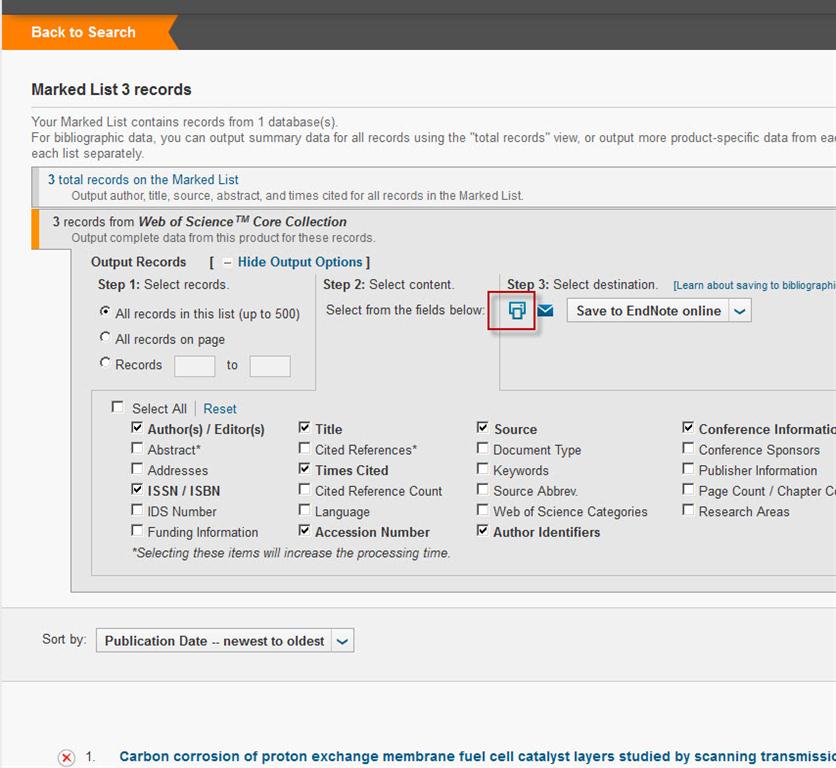
Task: Select All records on page option
Action: click(106, 338)
